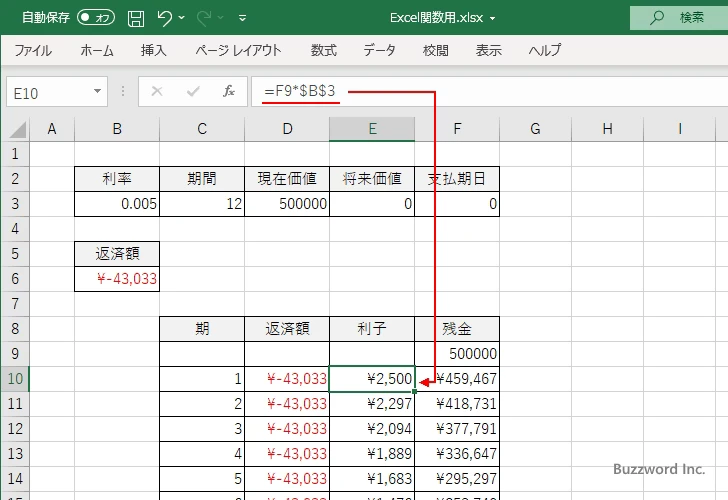
Task: Click the 残金 header cell
Action: click(457, 329)
